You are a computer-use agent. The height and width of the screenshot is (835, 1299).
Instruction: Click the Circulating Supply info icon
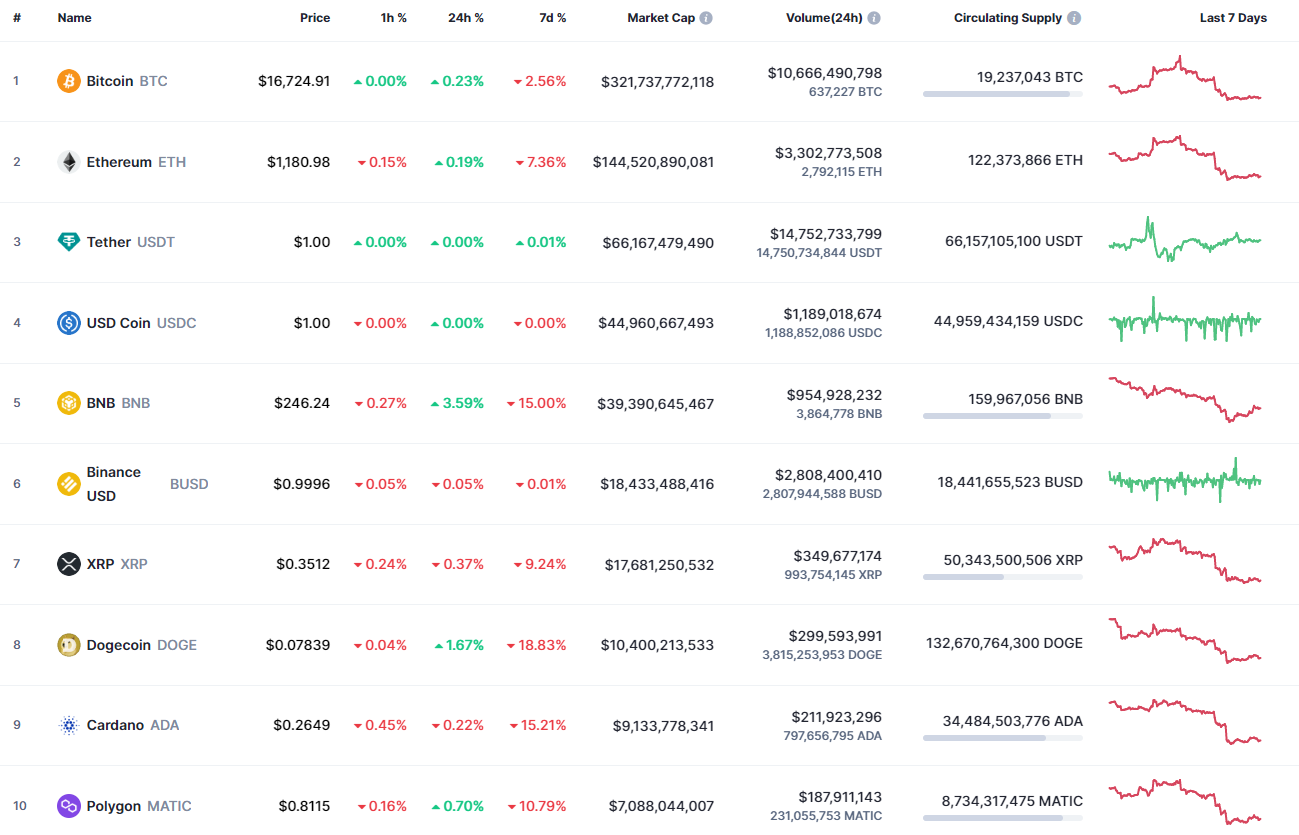[1073, 16]
